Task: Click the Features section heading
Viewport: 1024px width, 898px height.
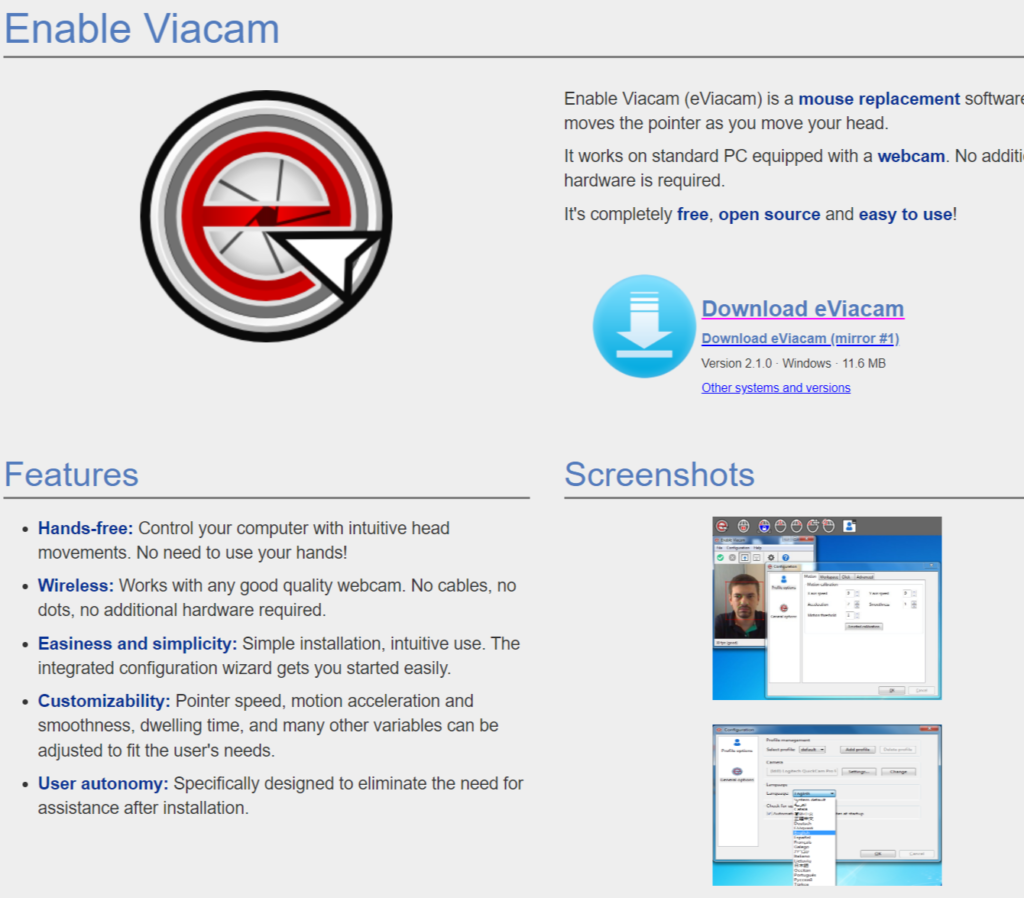Action: pyautogui.click(x=71, y=474)
